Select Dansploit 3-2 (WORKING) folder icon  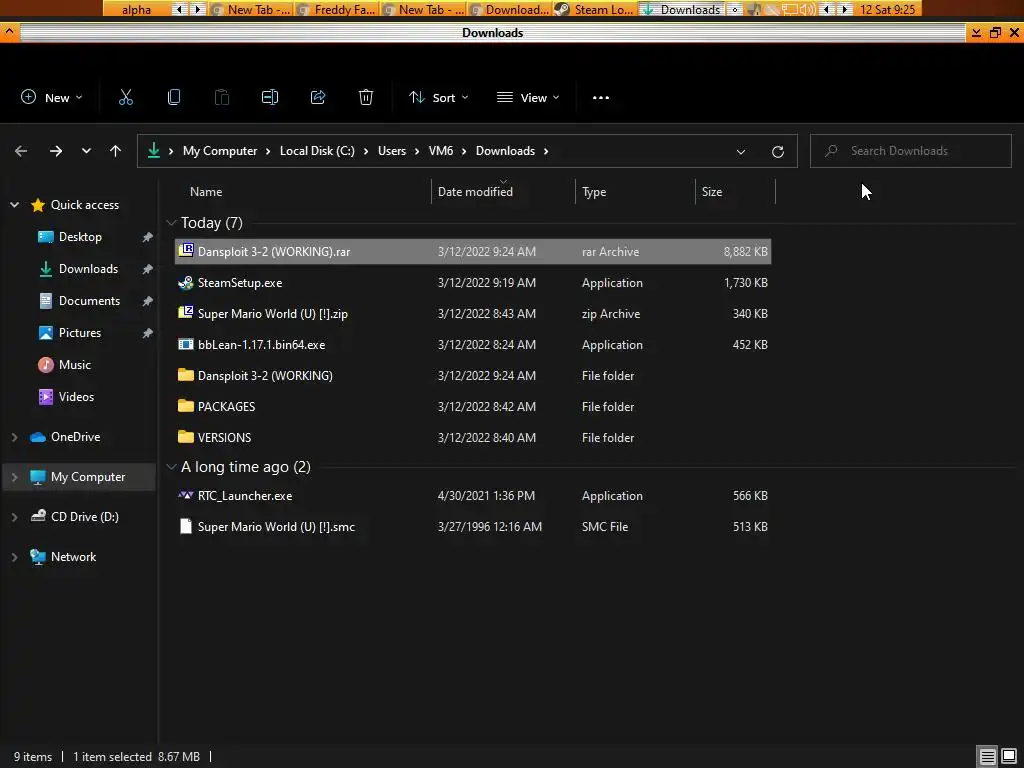pyautogui.click(x=186, y=376)
